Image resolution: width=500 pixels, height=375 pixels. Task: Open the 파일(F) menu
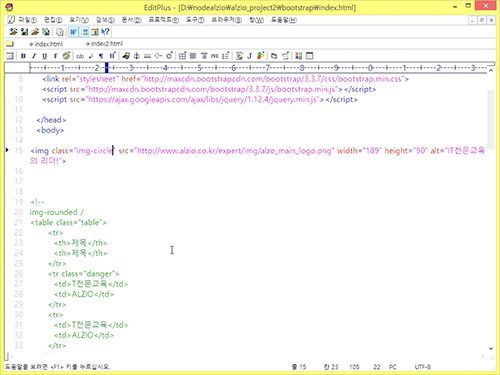[x=27, y=20]
